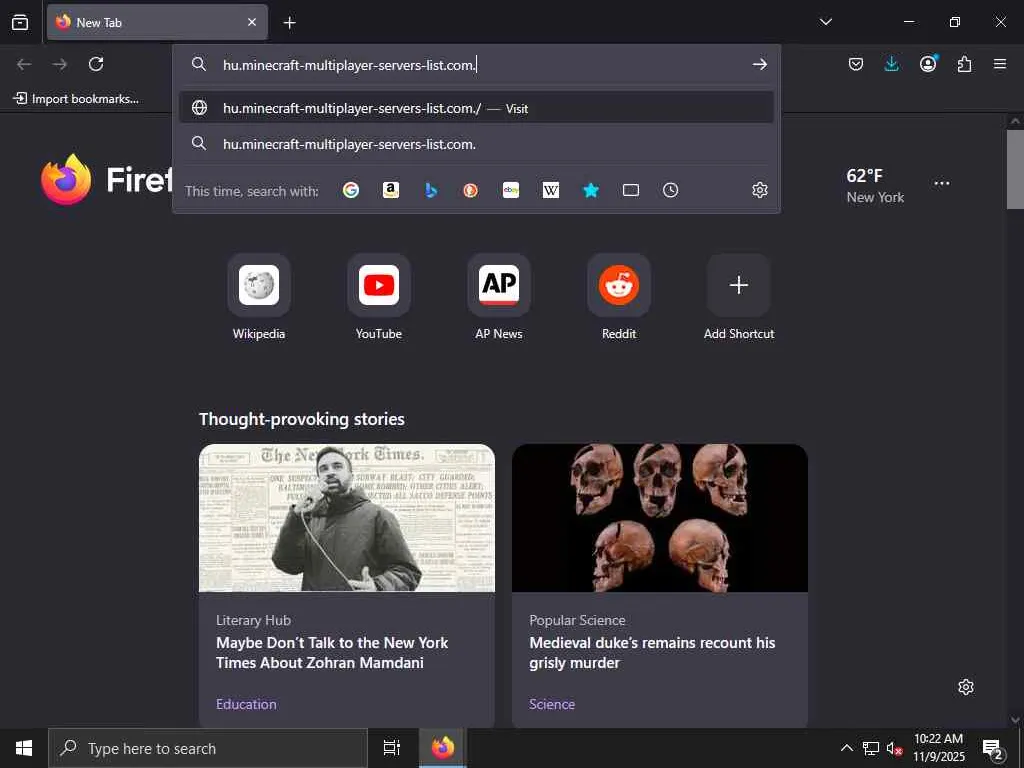Viewport: 1024px width, 768px height.
Task: Open the Pocket save icon in toolbar
Action: click(x=856, y=64)
